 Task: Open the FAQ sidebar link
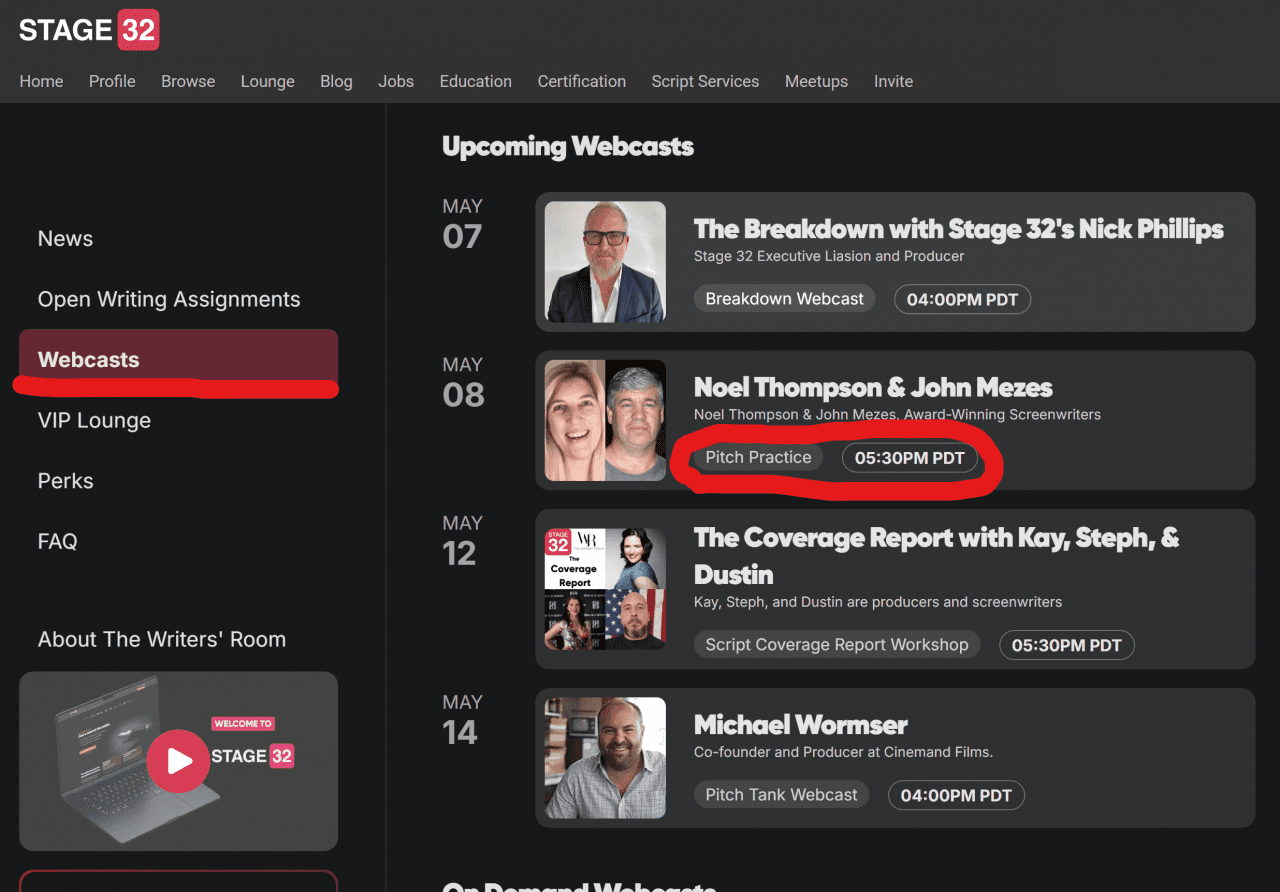coord(57,541)
